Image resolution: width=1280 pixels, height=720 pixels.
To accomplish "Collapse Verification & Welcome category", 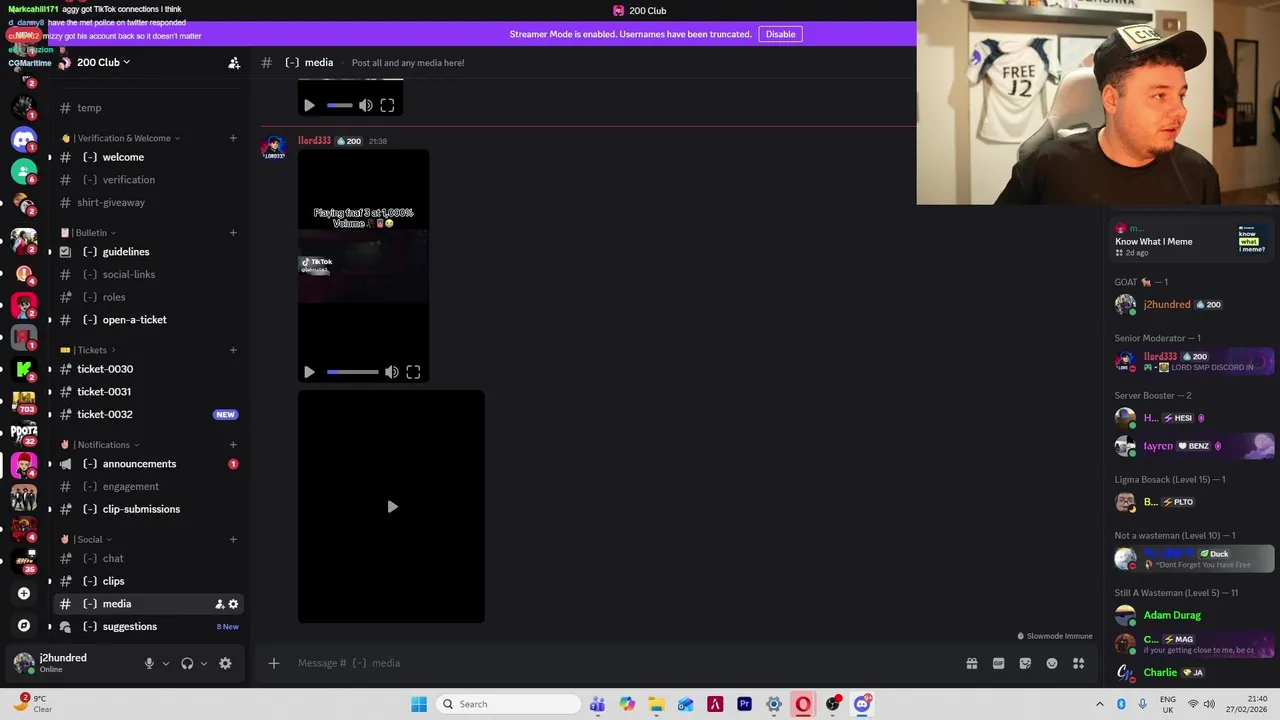I will point(120,138).
